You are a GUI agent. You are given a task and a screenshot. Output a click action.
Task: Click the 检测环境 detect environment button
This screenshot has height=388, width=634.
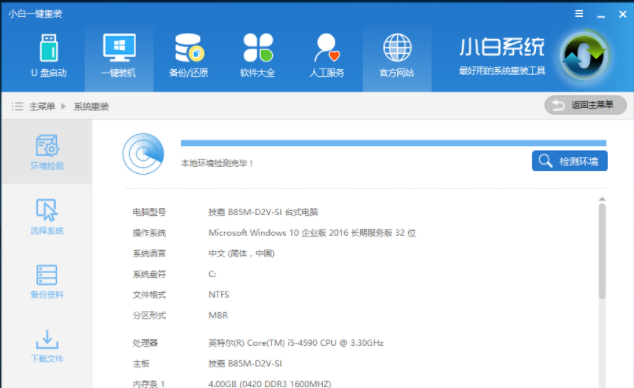[570, 161]
